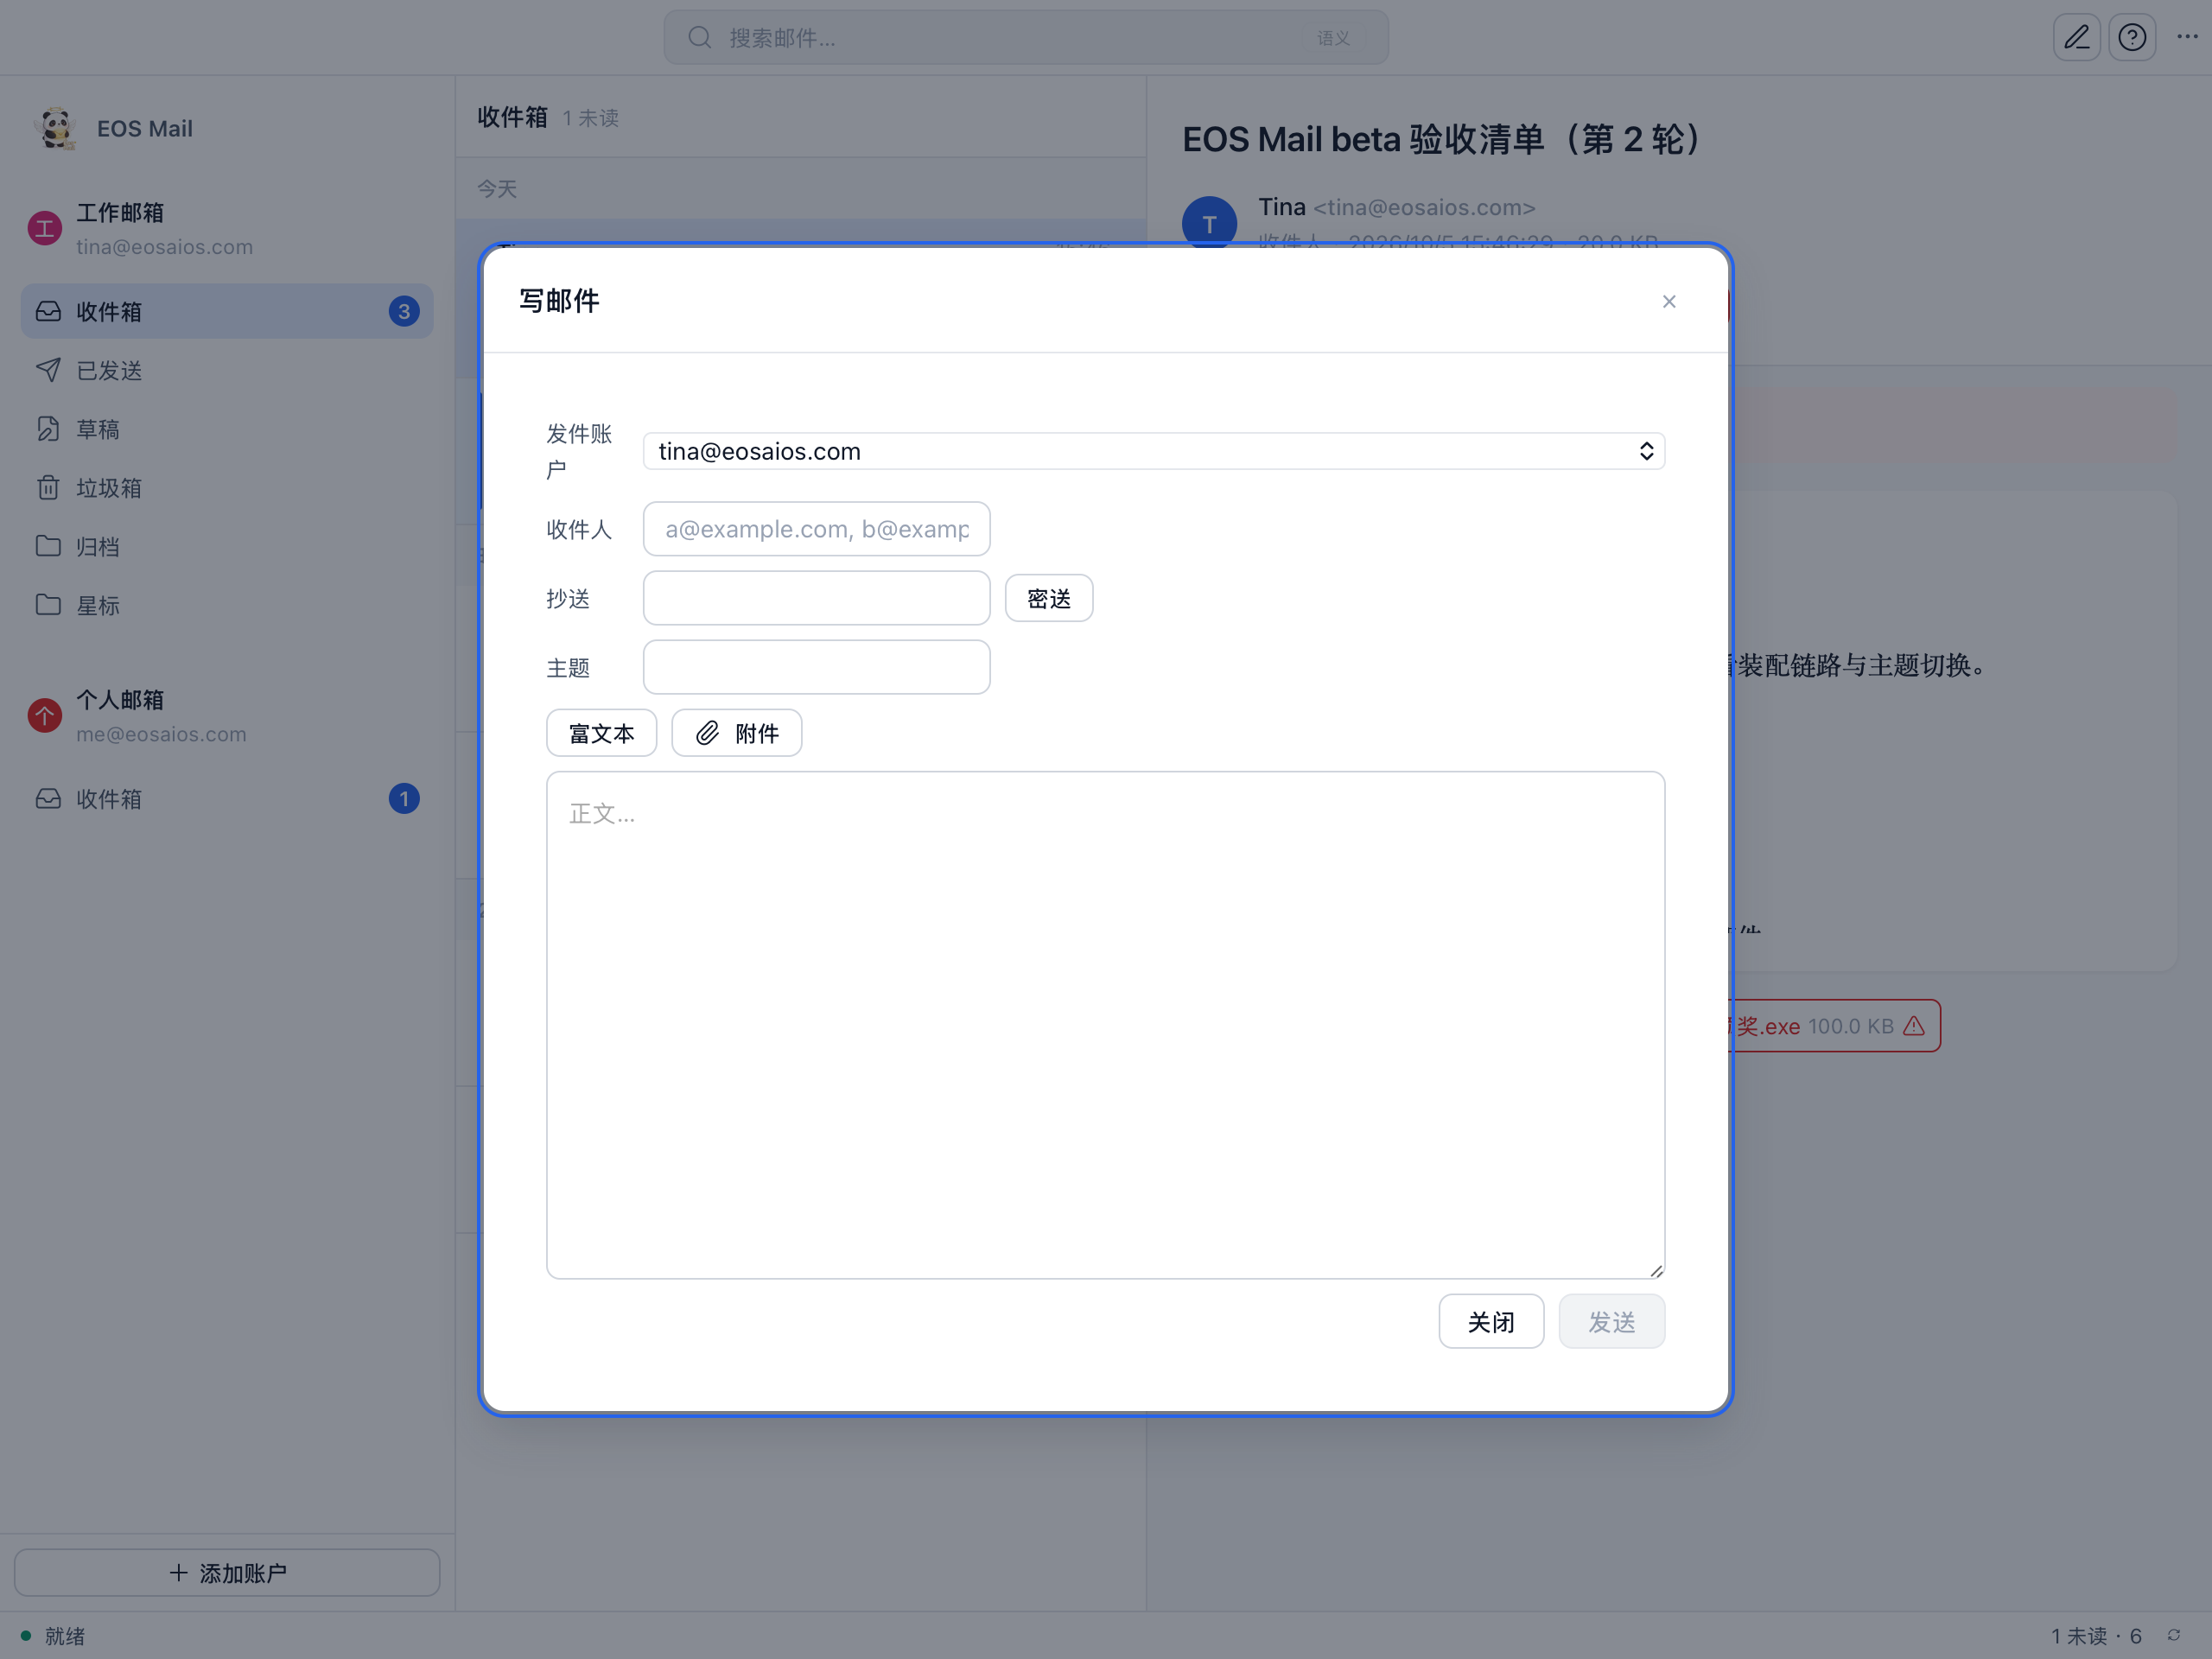Image resolution: width=2212 pixels, height=1659 pixels.
Task: Click into the message body text area
Action: 1105,1025
